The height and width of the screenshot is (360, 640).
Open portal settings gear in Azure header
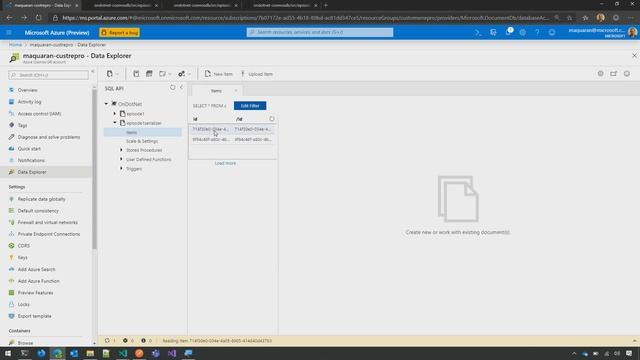pos(522,32)
